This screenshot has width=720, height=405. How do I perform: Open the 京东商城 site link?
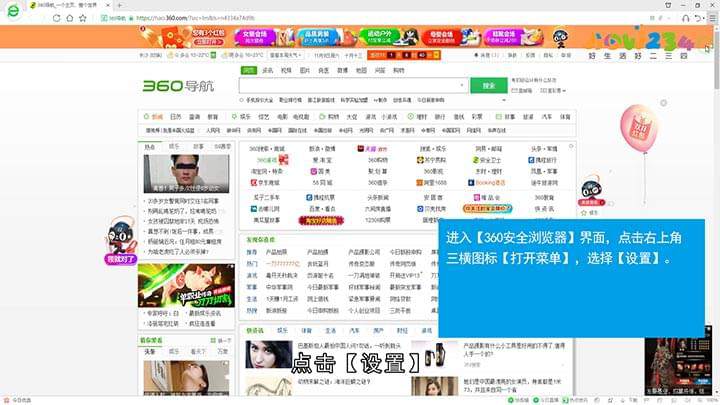(265, 183)
